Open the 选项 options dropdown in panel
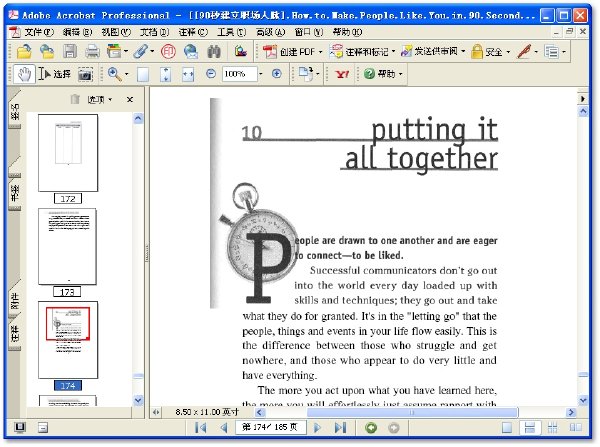Screen dimensions: 600x447 [x=100, y=100]
